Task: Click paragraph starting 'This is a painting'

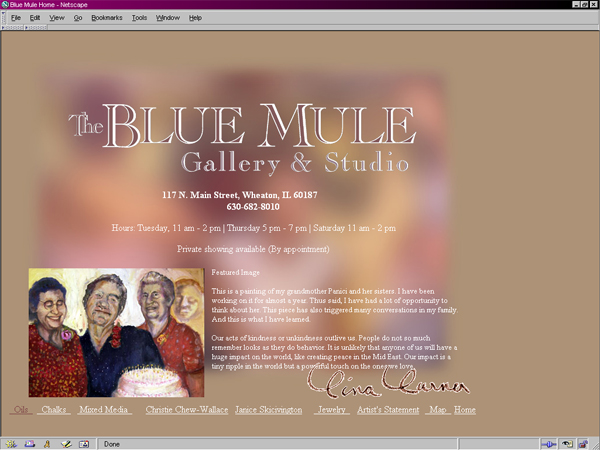Action: click(x=334, y=305)
